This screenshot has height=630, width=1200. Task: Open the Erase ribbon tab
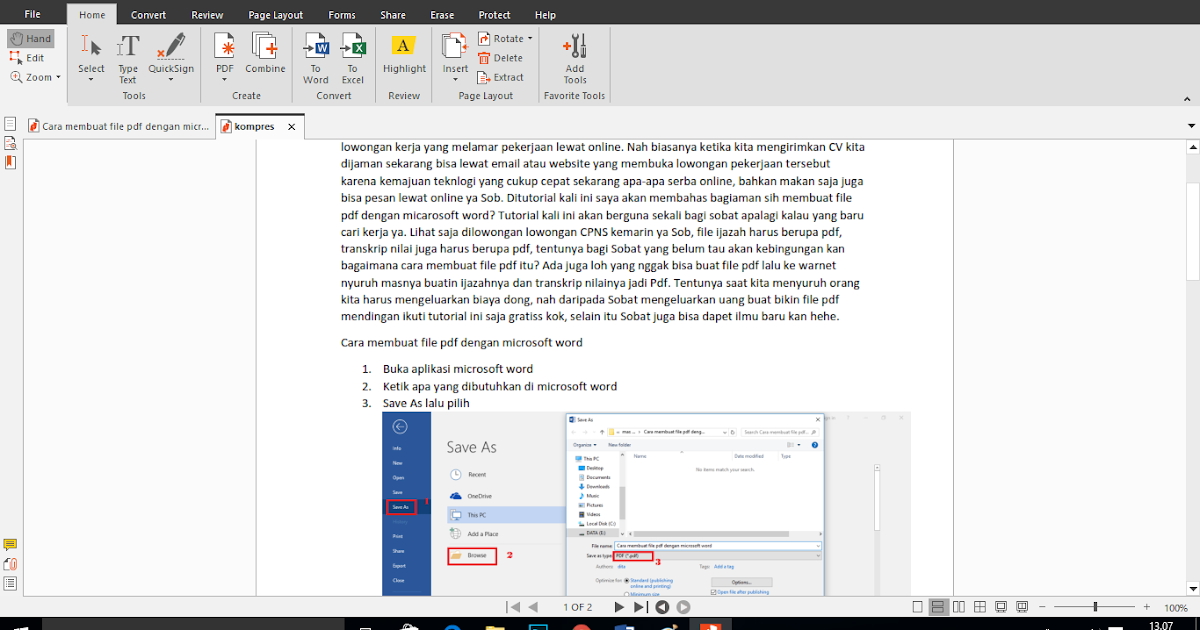pos(442,15)
